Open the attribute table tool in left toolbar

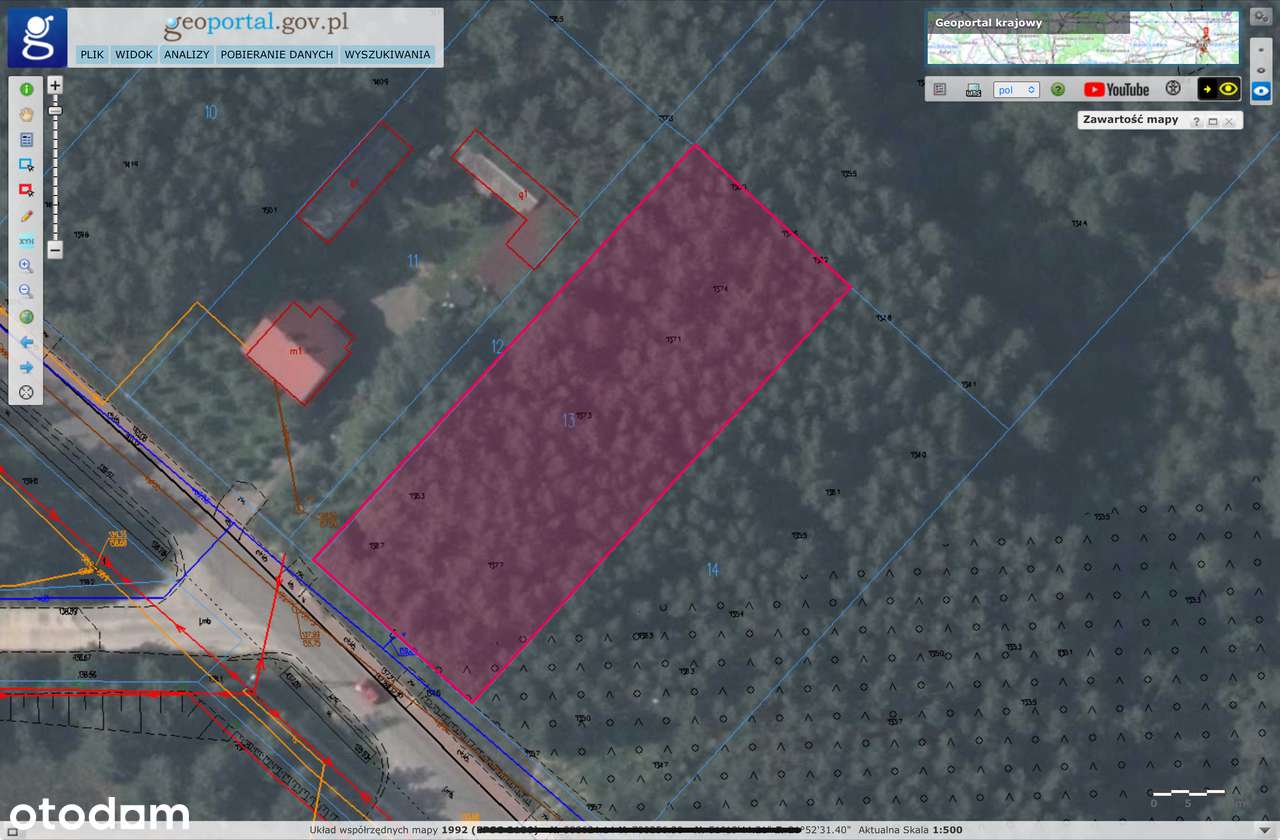point(26,139)
